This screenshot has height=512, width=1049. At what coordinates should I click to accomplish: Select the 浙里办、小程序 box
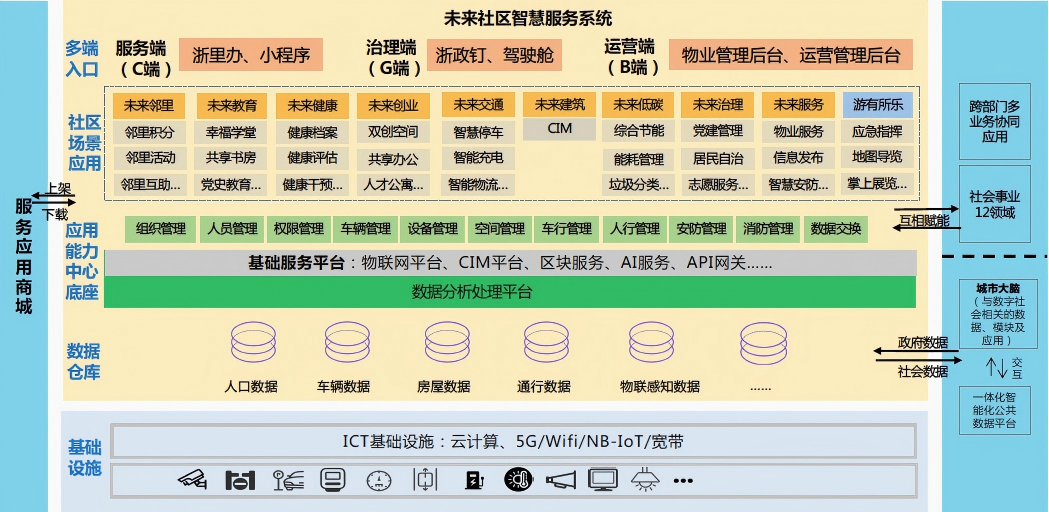coord(251,55)
